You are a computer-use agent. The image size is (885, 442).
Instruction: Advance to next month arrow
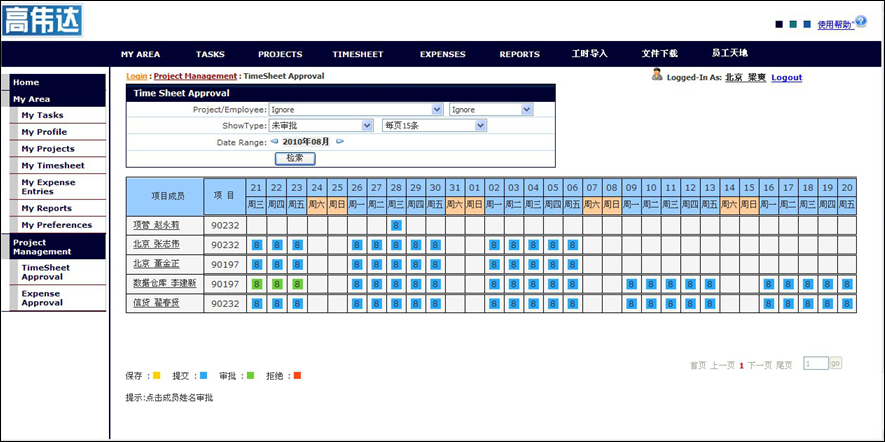(x=340, y=142)
